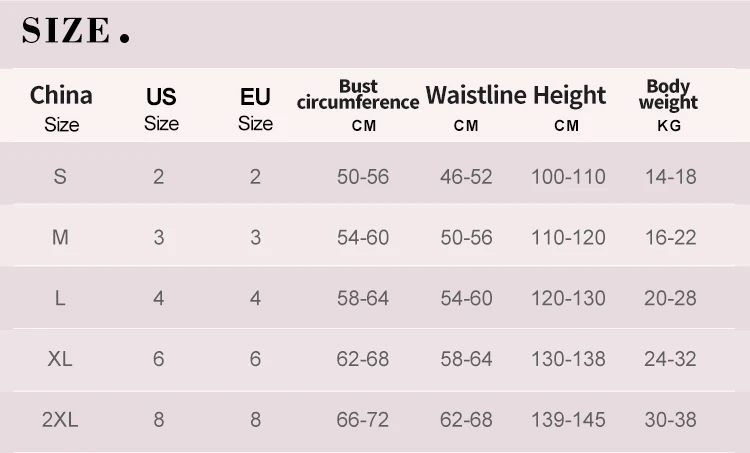
Task: Select the height value 139-145 cell
Action: pyautogui.click(x=568, y=420)
